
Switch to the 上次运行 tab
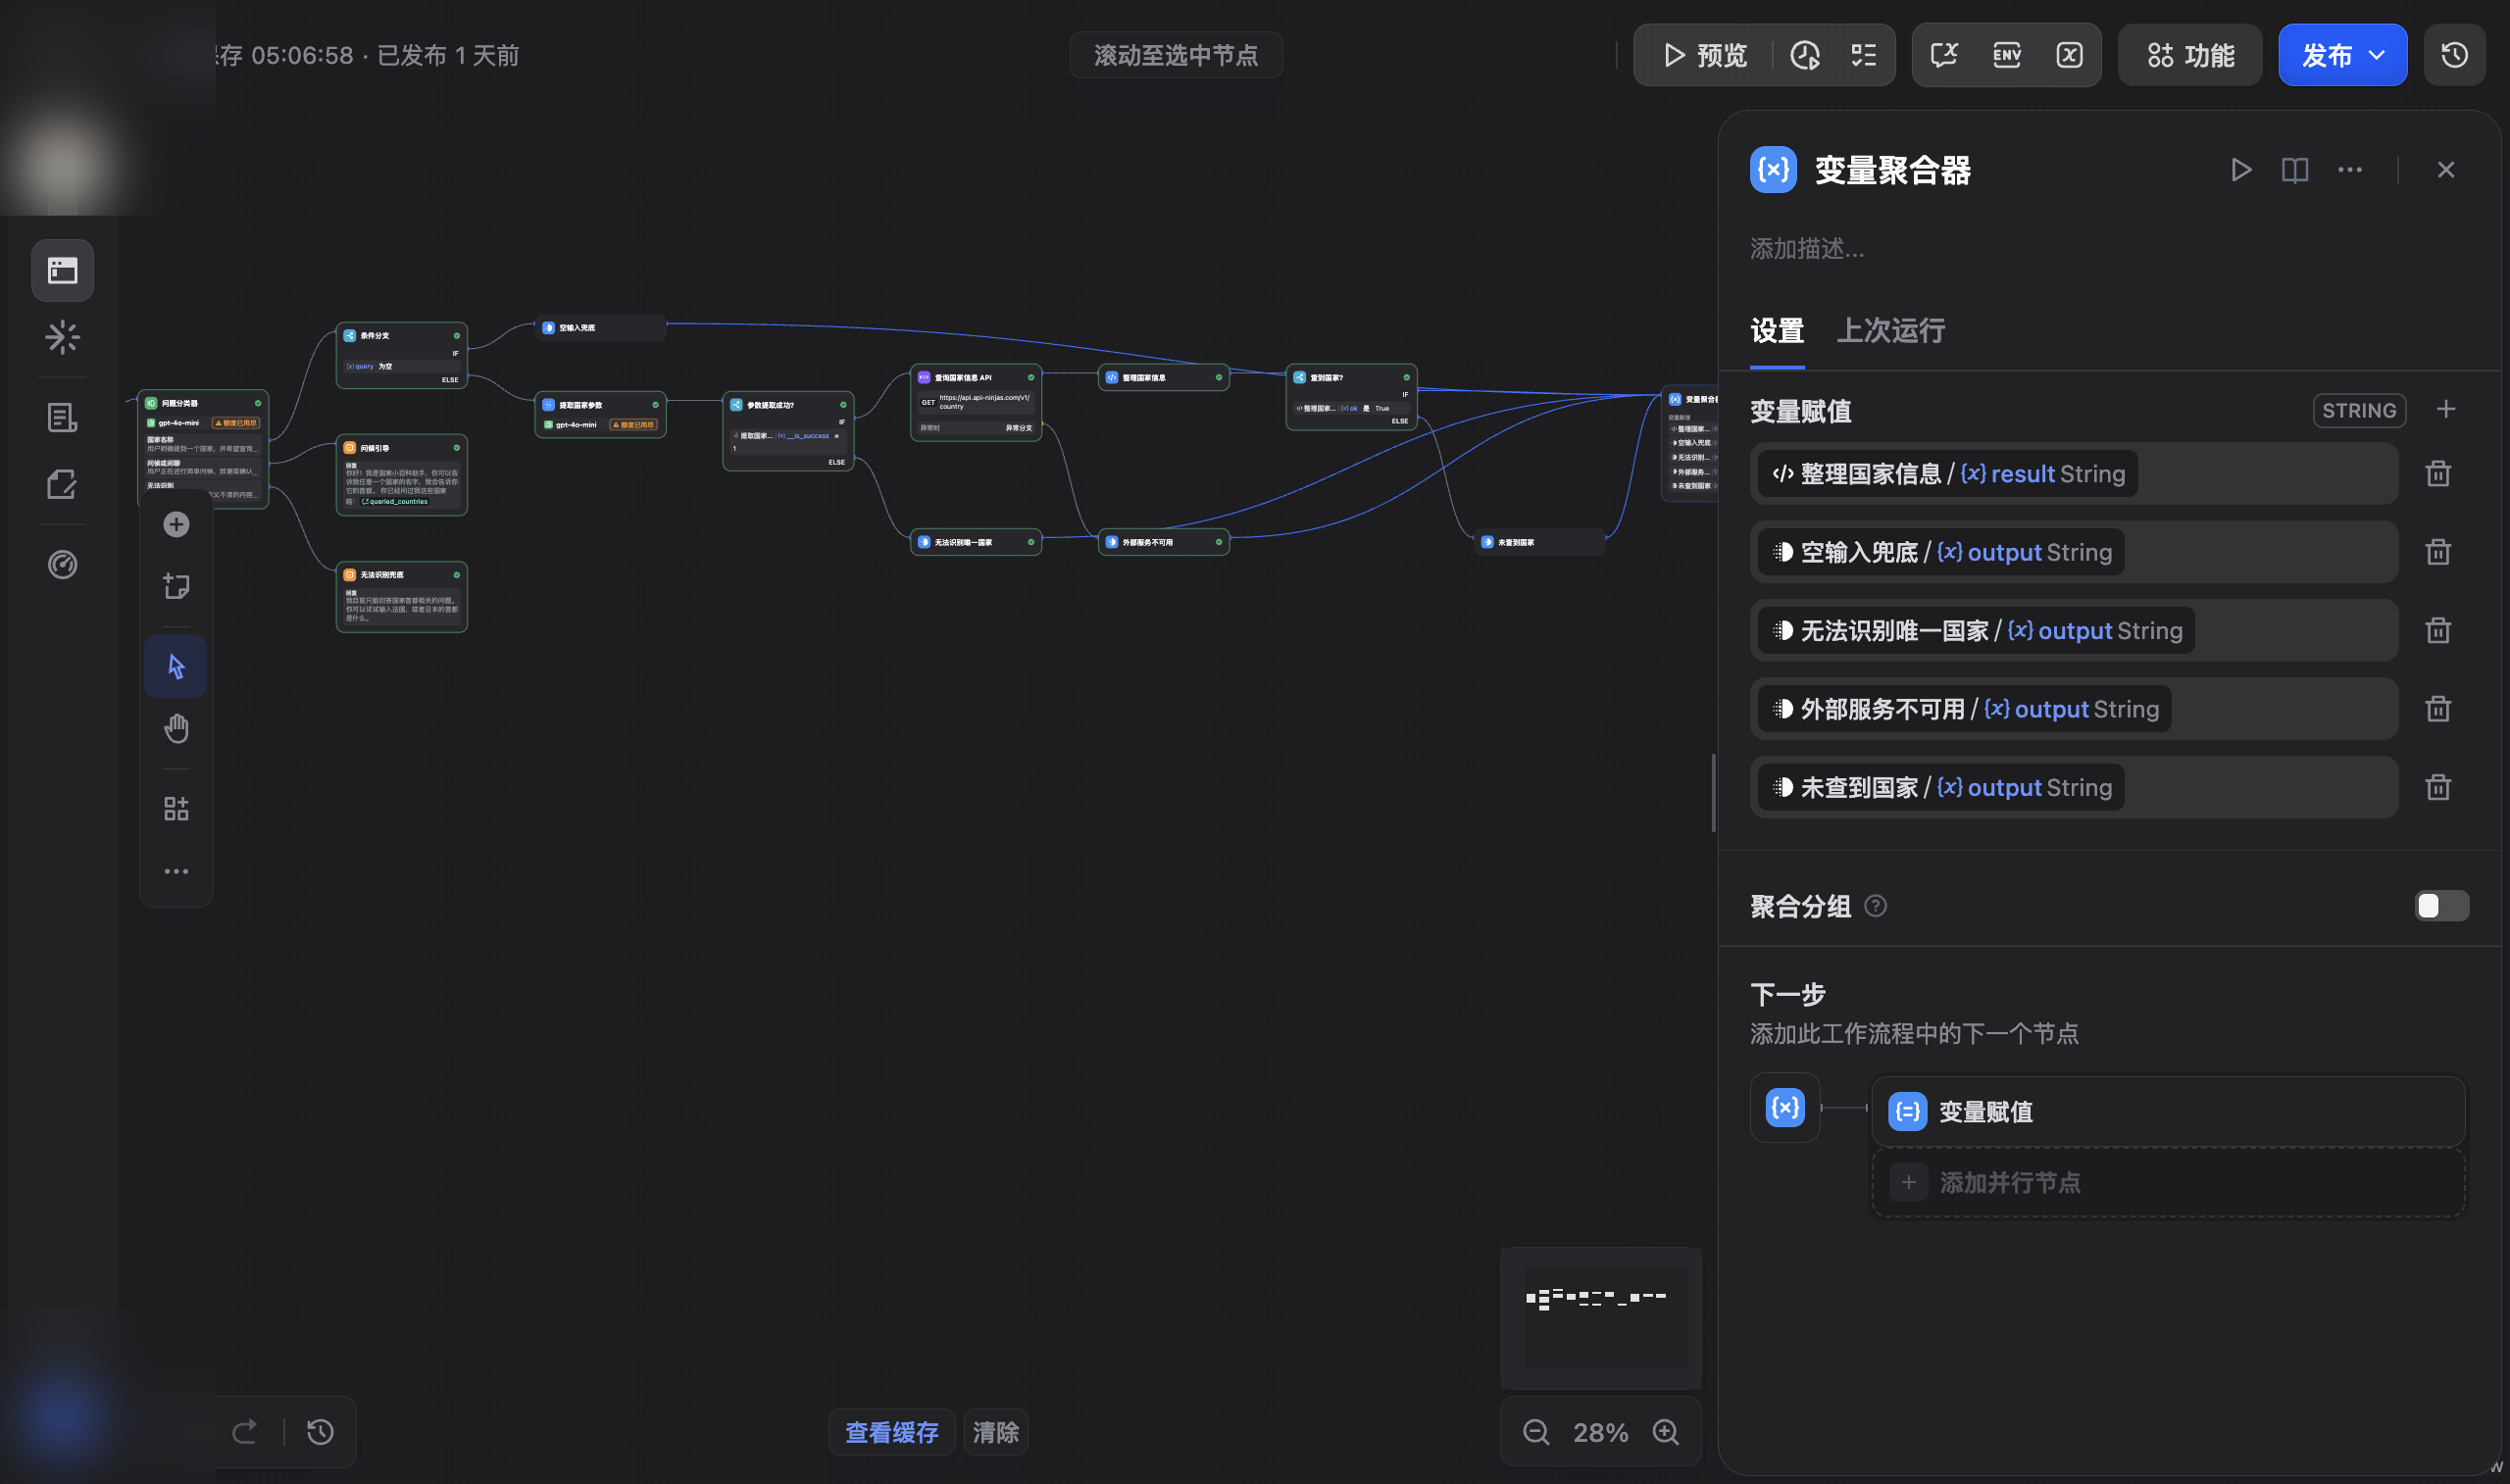[1890, 331]
